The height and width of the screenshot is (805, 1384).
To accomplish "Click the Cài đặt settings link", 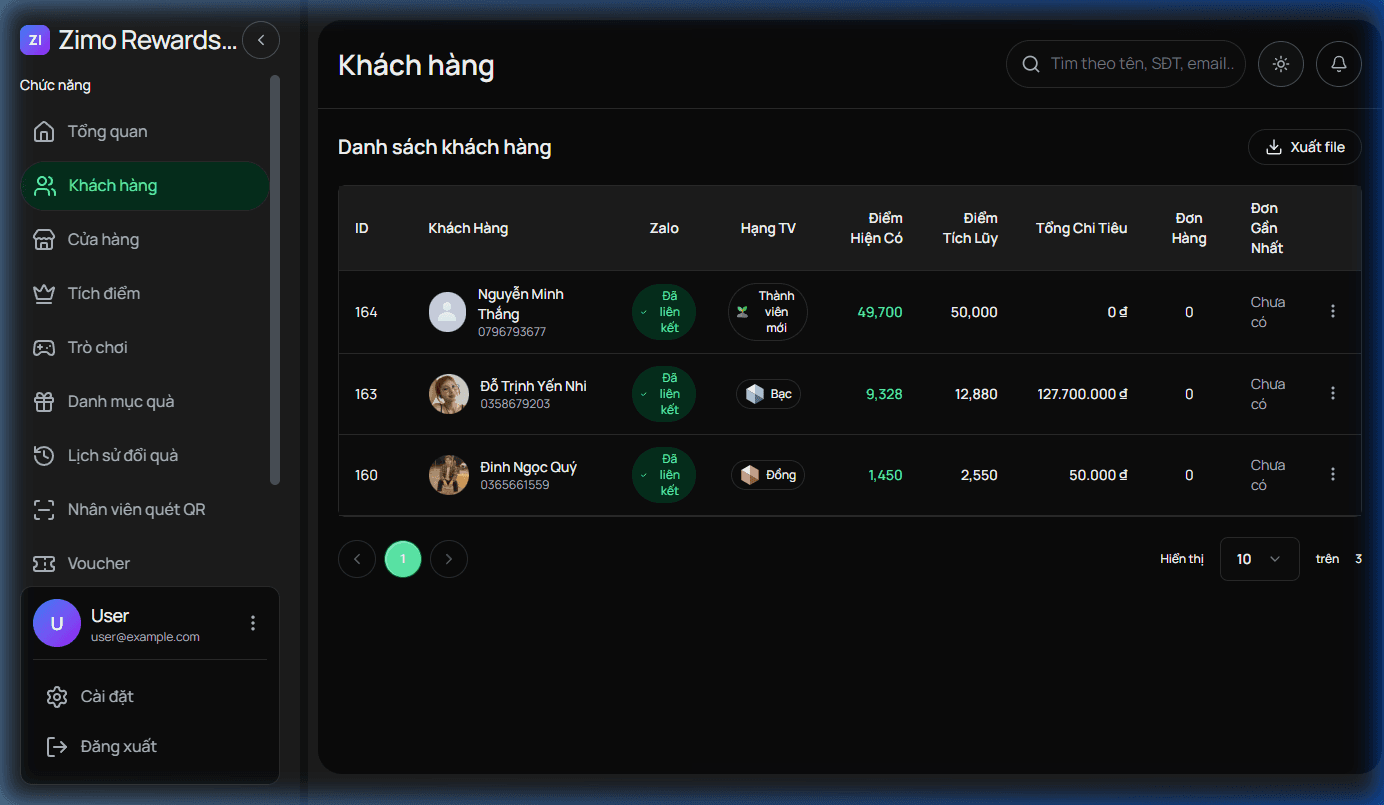I will click(x=106, y=697).
